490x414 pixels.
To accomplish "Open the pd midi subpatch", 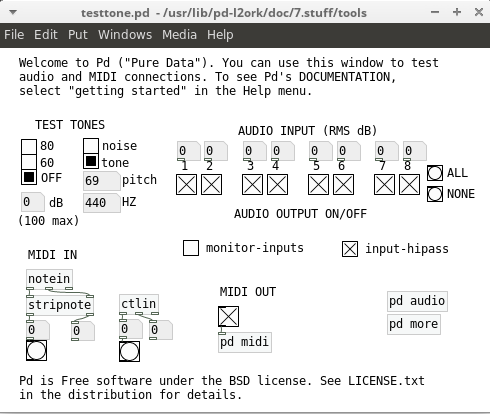I will [x=245, y=342].
